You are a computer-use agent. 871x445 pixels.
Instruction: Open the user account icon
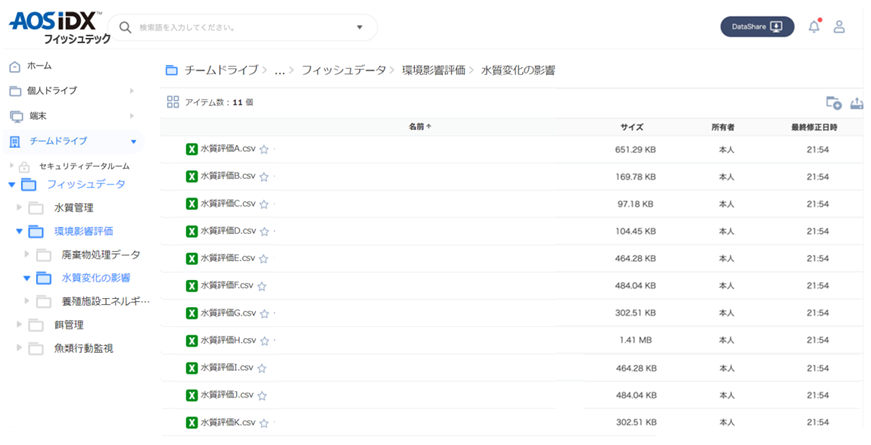(839, 26)
